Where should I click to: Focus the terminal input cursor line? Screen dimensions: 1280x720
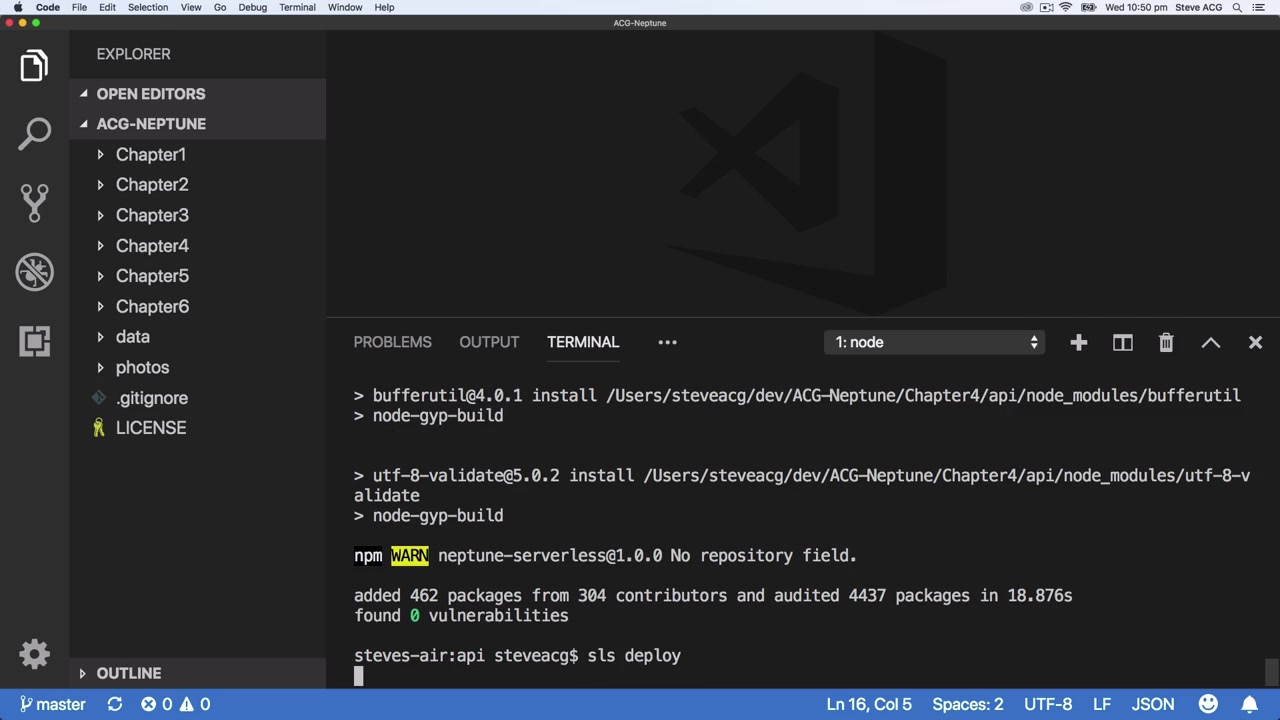(x=358, y=676)
